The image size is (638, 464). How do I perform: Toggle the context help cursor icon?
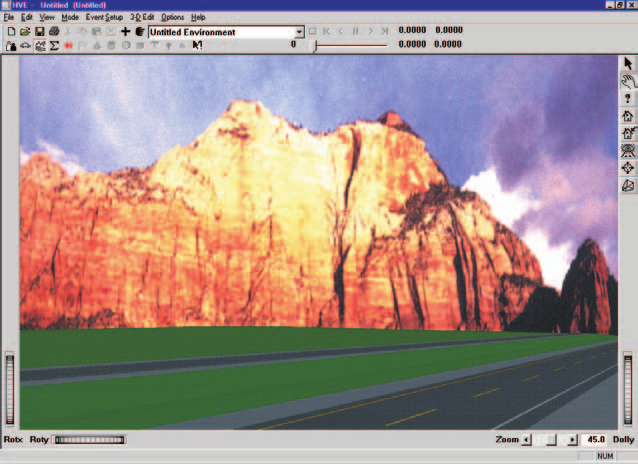(197, 45)
